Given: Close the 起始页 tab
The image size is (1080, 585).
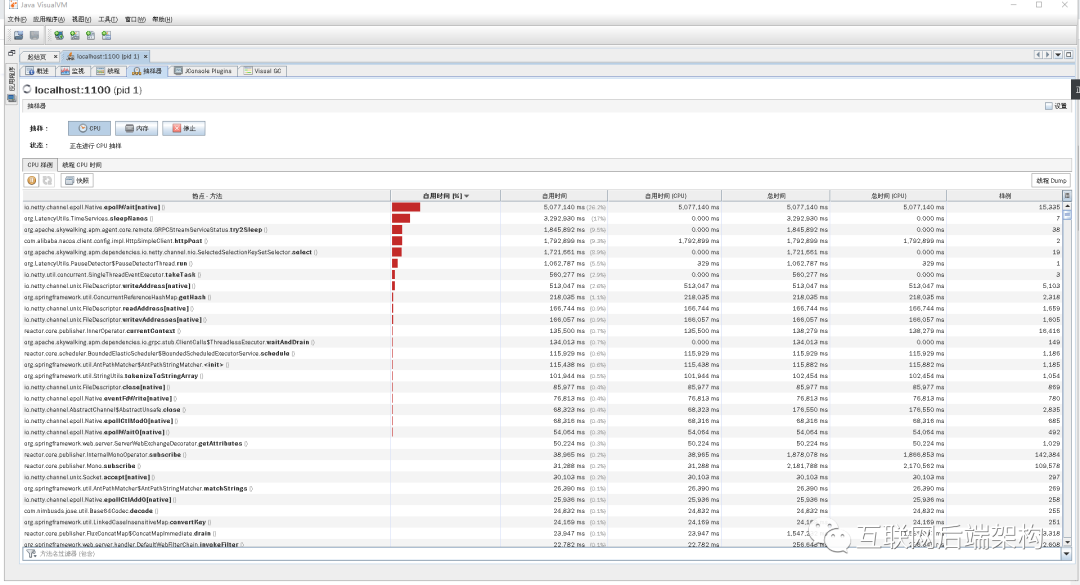Looking at the screenshot, I should (56, 57).
